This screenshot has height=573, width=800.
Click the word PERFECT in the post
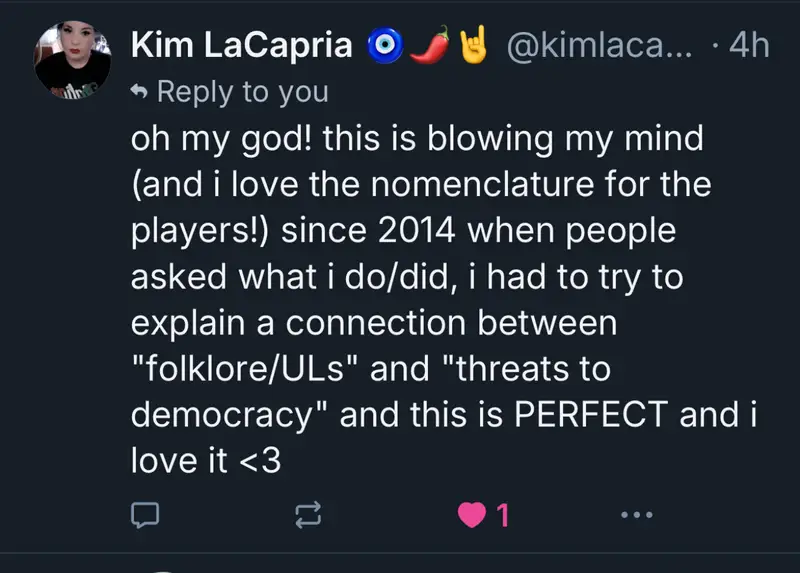[x=593, y=416]
